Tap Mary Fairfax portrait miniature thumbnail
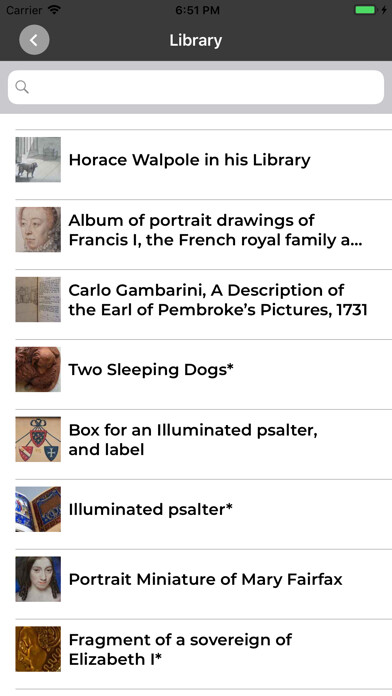 38,579
